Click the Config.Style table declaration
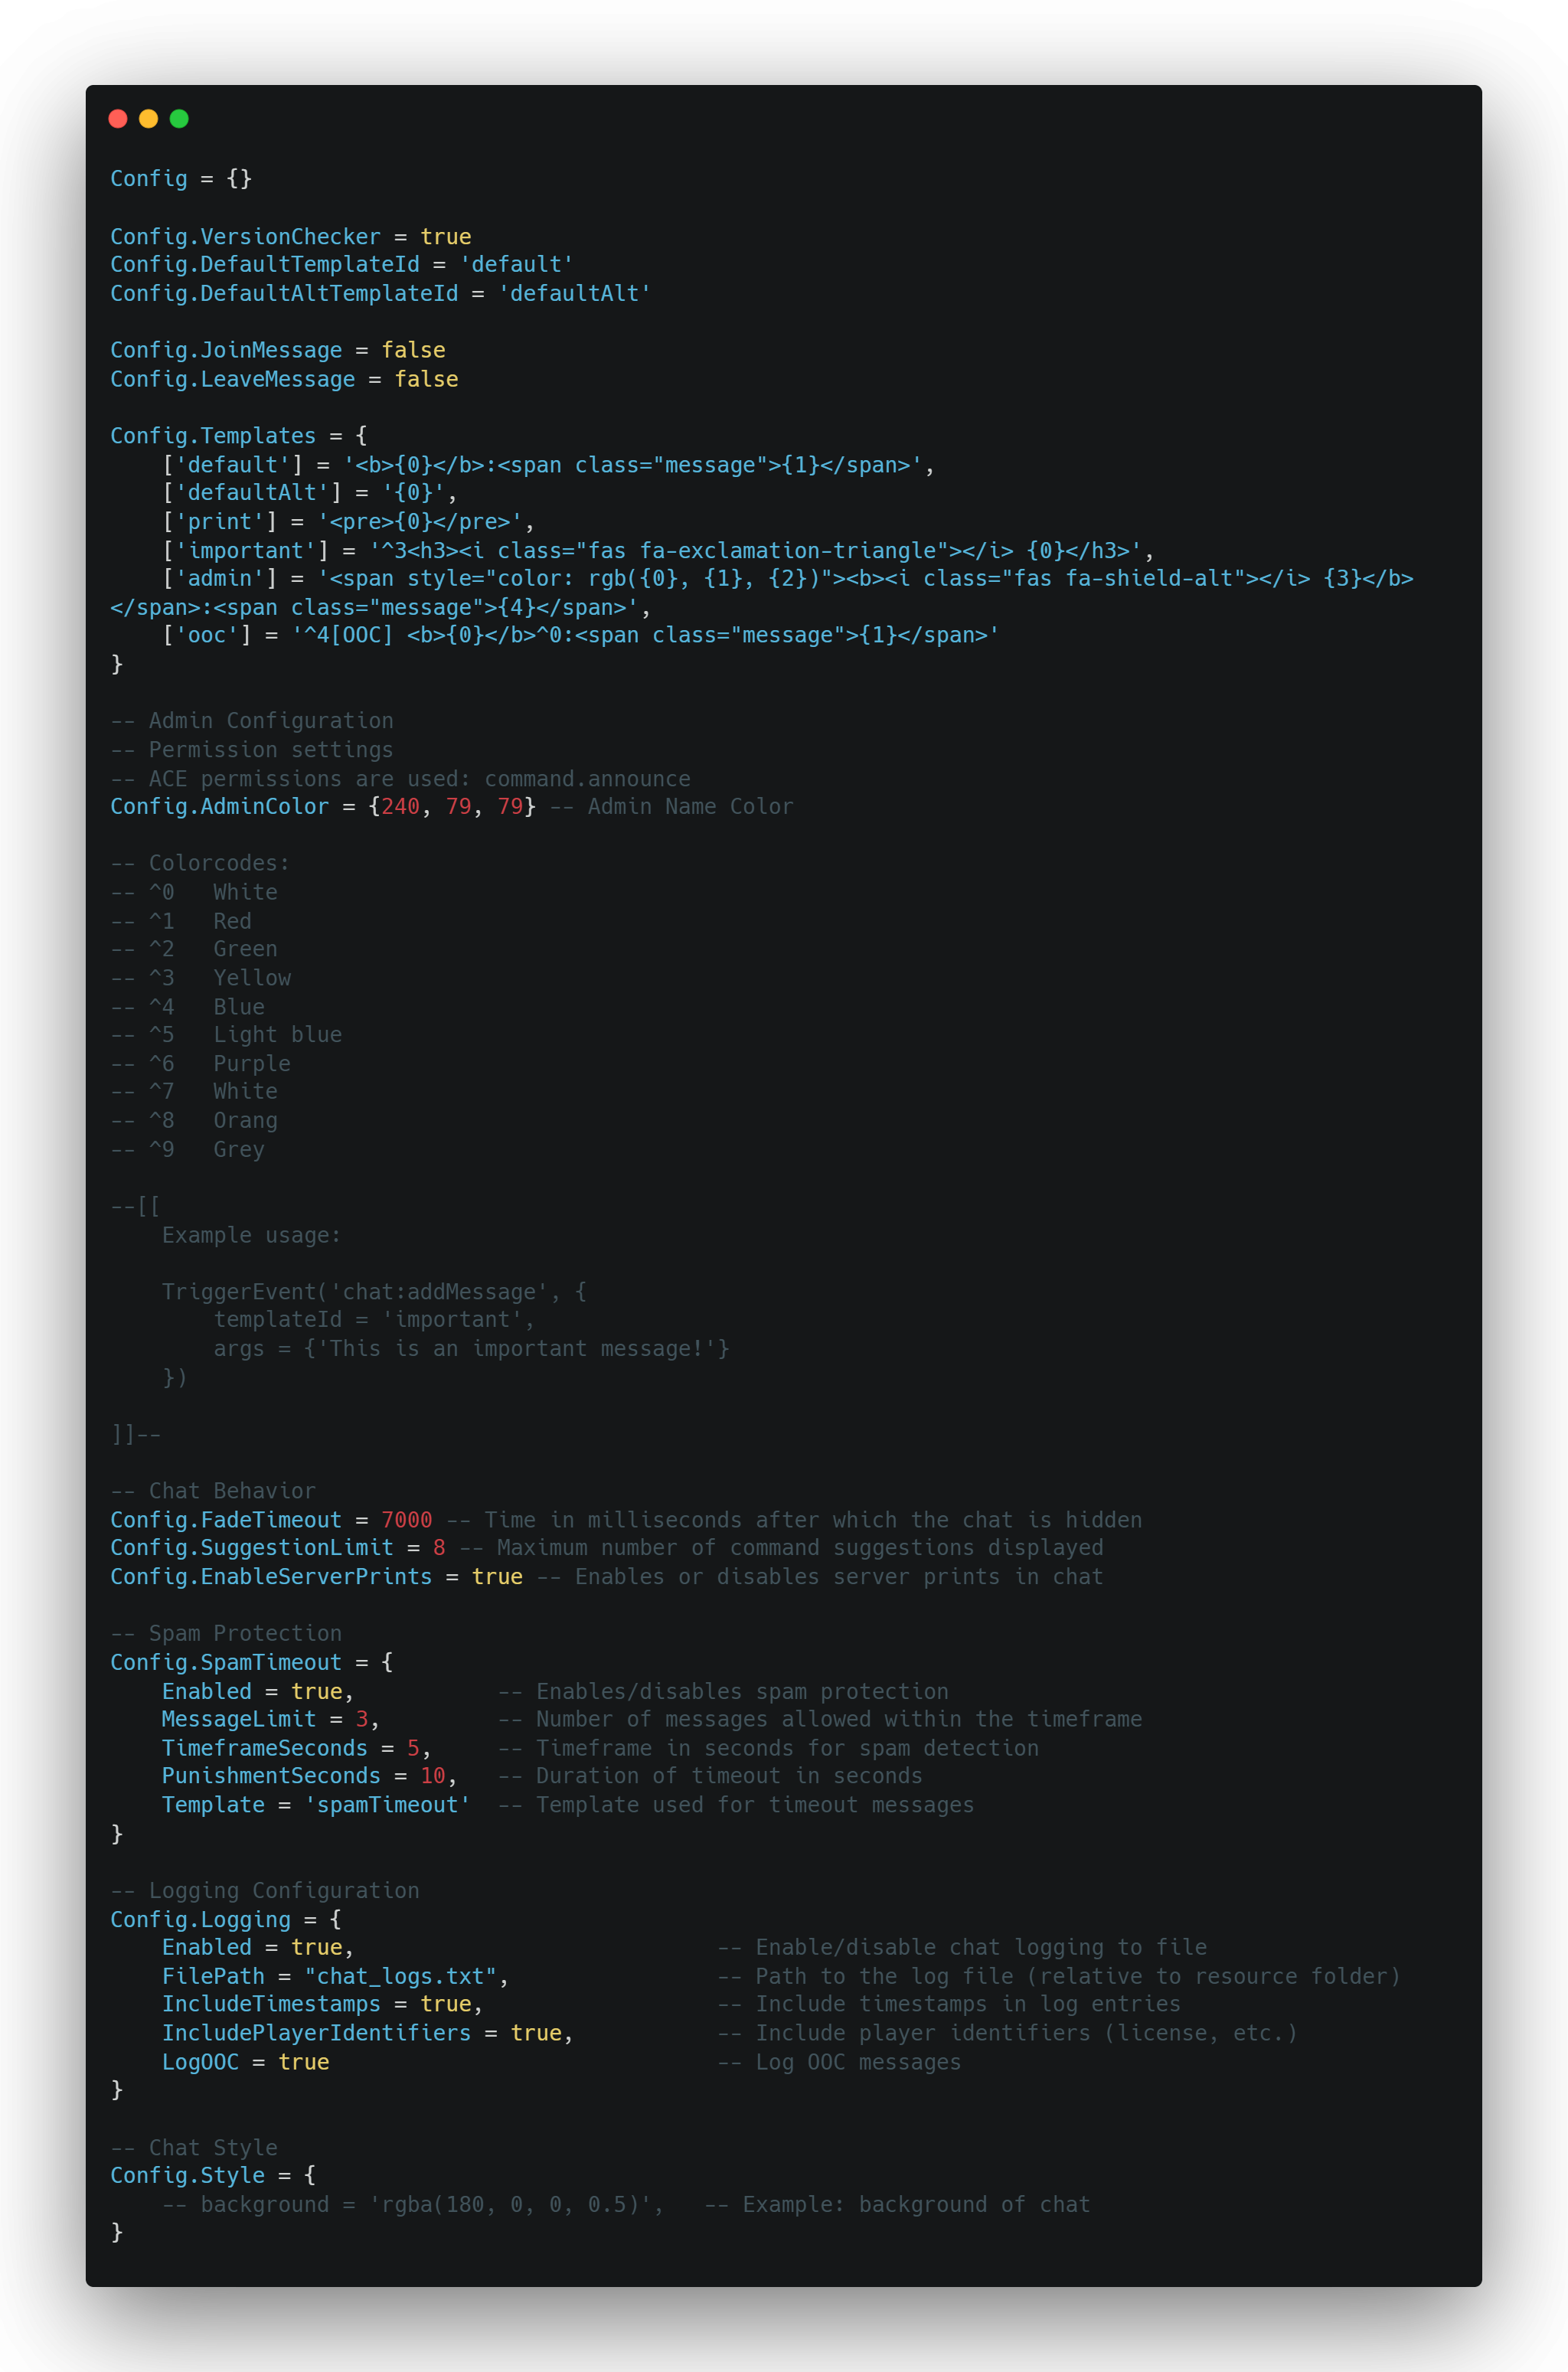Screen dimensions: 1568x2372 [x=213, y=2176]
